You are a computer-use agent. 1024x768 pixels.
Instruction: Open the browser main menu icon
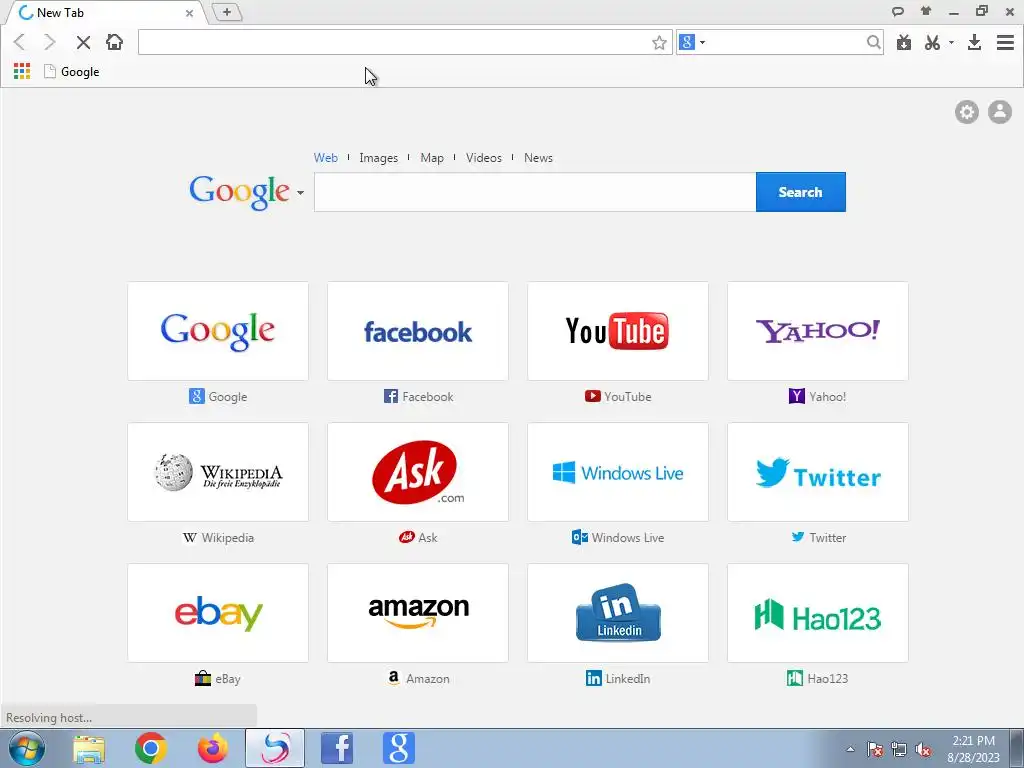tap(1005, 42)
